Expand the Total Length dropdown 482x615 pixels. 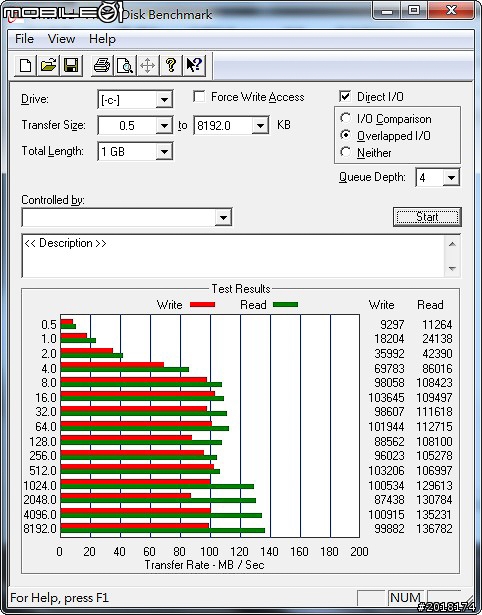(x=164, y=151)
